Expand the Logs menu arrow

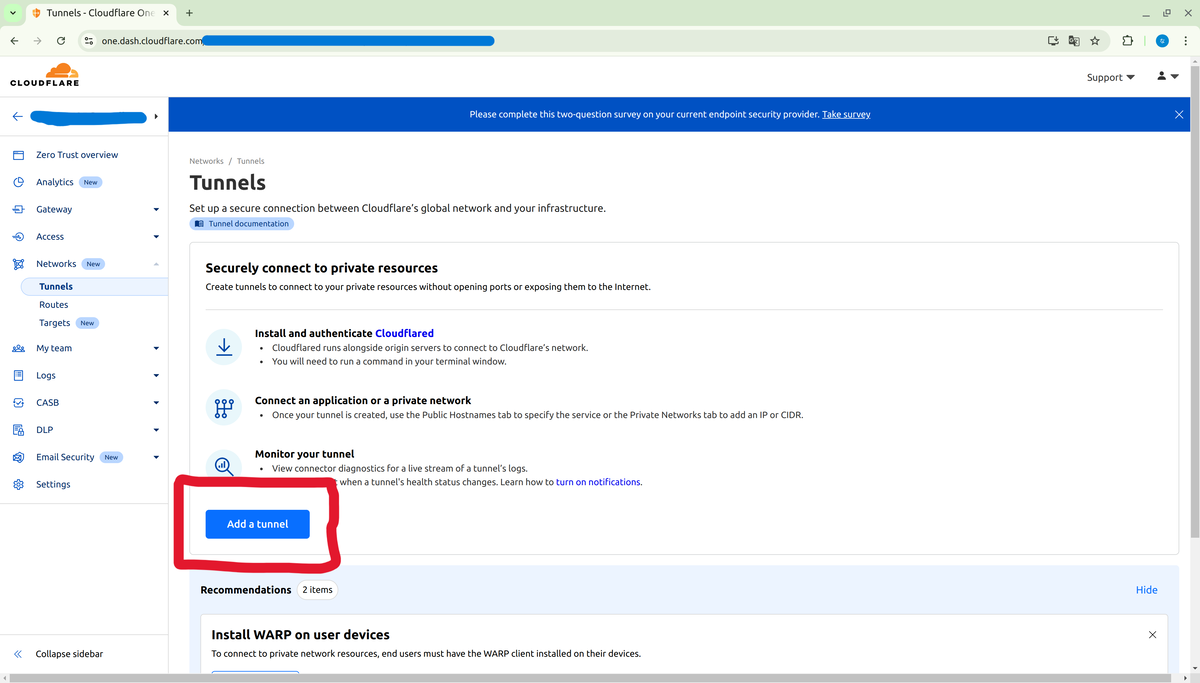[x=156, y=376]
